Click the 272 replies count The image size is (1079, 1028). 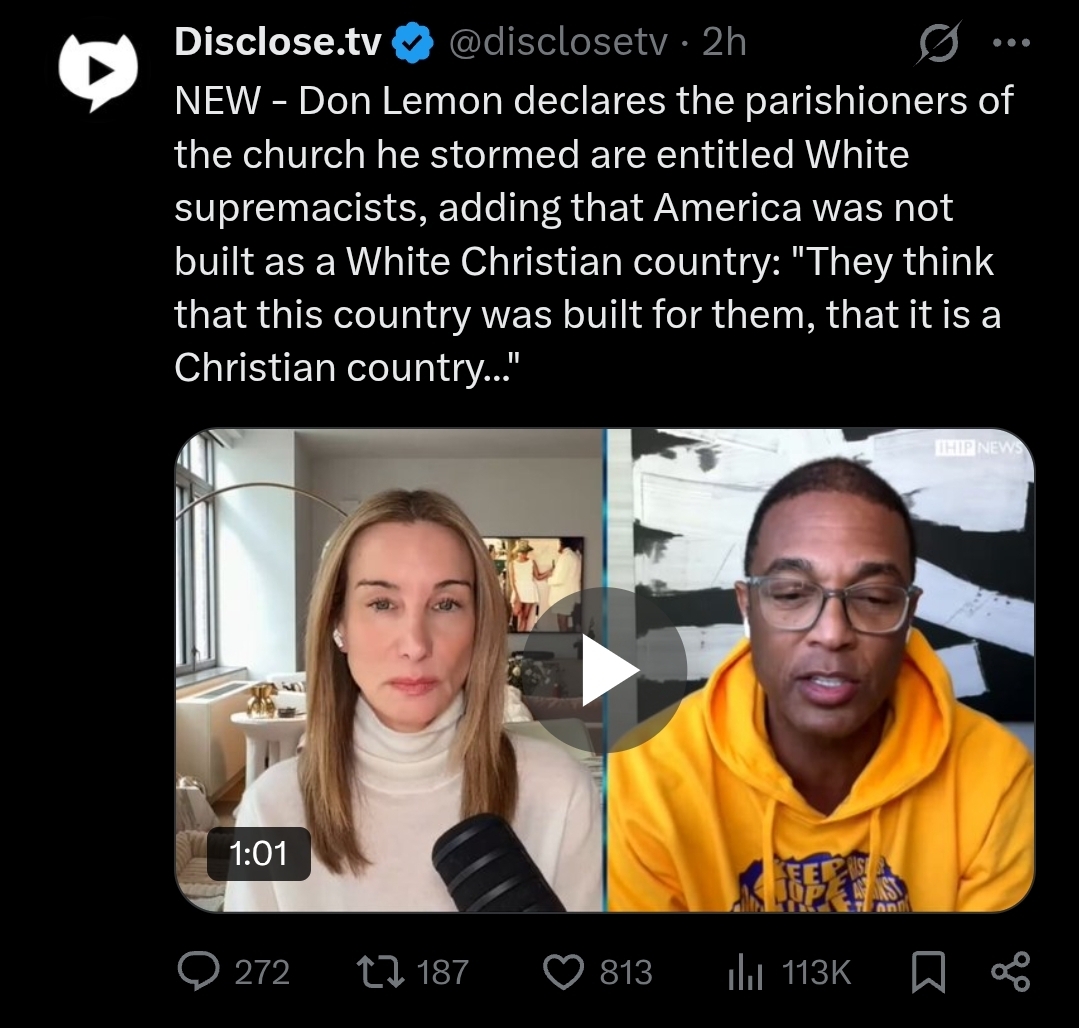262,972
